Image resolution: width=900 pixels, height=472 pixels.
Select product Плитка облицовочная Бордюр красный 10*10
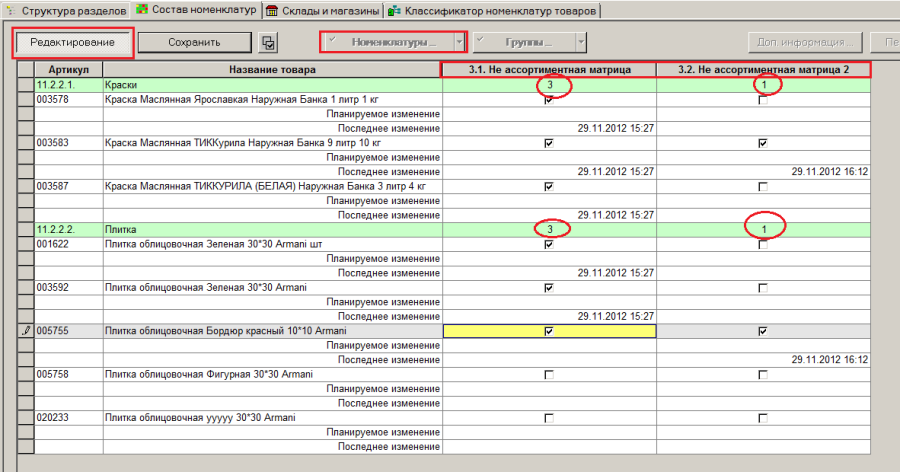(x=273, y=331)
